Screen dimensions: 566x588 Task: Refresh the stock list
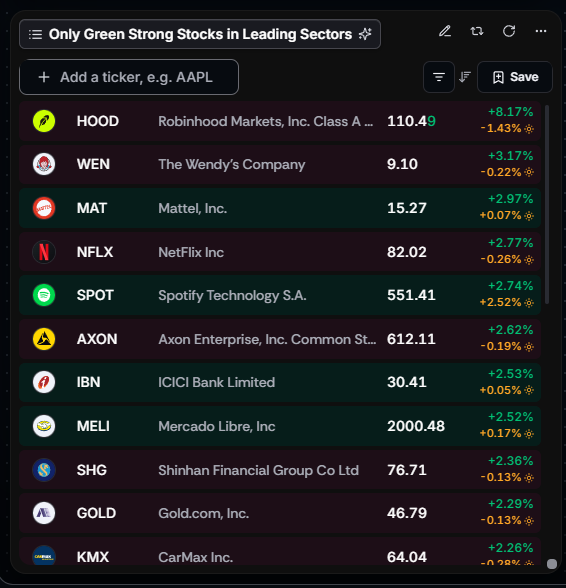509,31
